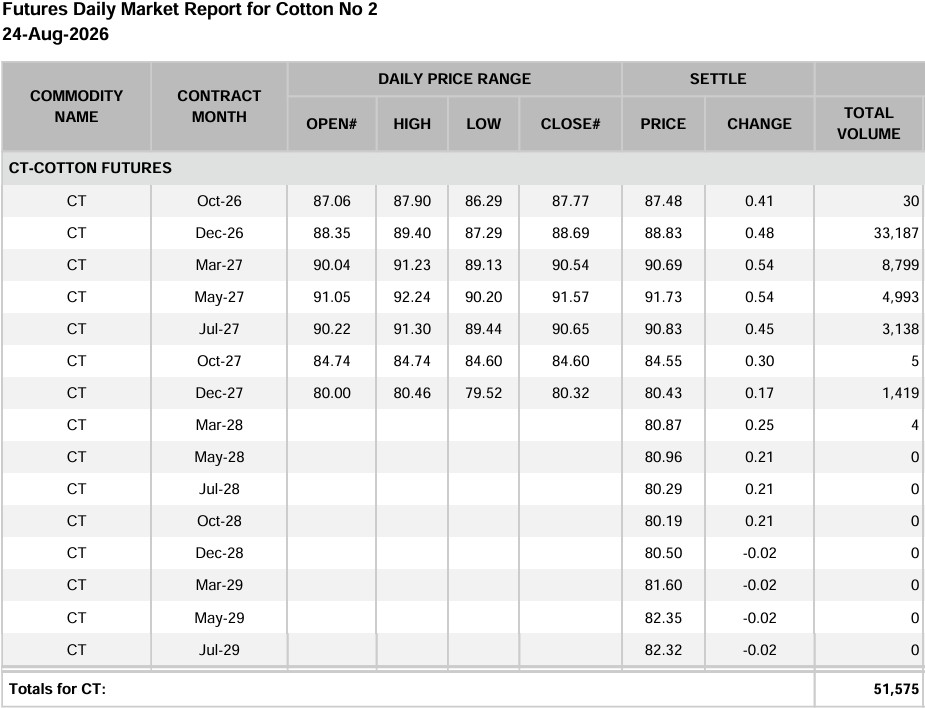Click the Dec-28 change value -0.02
The image size is (925, 708).
pos(759,553)
